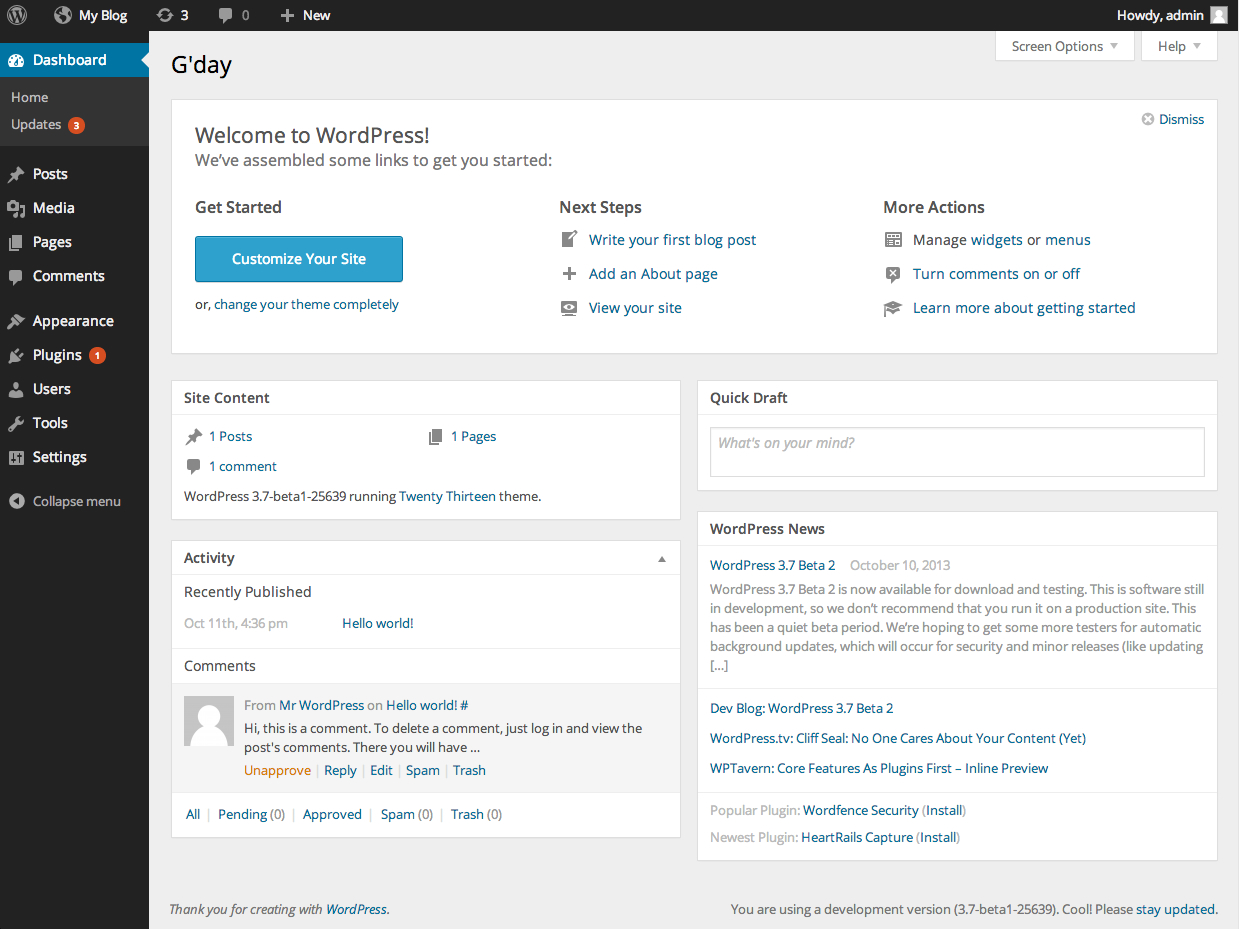This screenshot has width=1239, height=929.
Task: Open the Screen Options dropdown
Action: 1065,46
